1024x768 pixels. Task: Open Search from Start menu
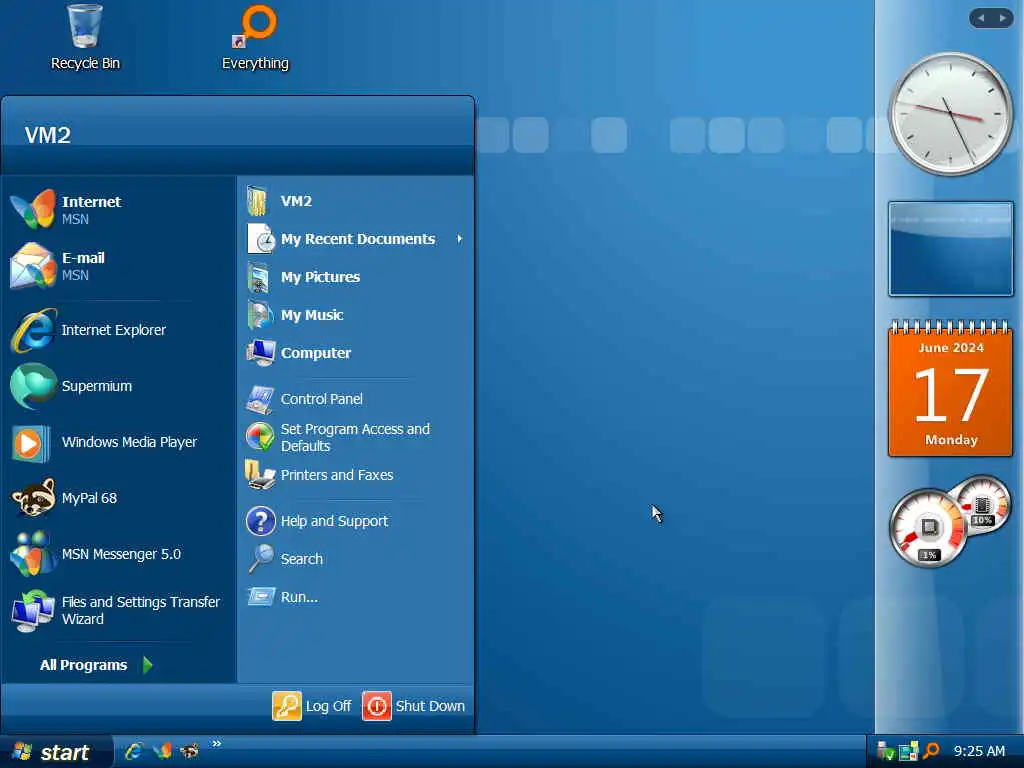click(356, 559)
